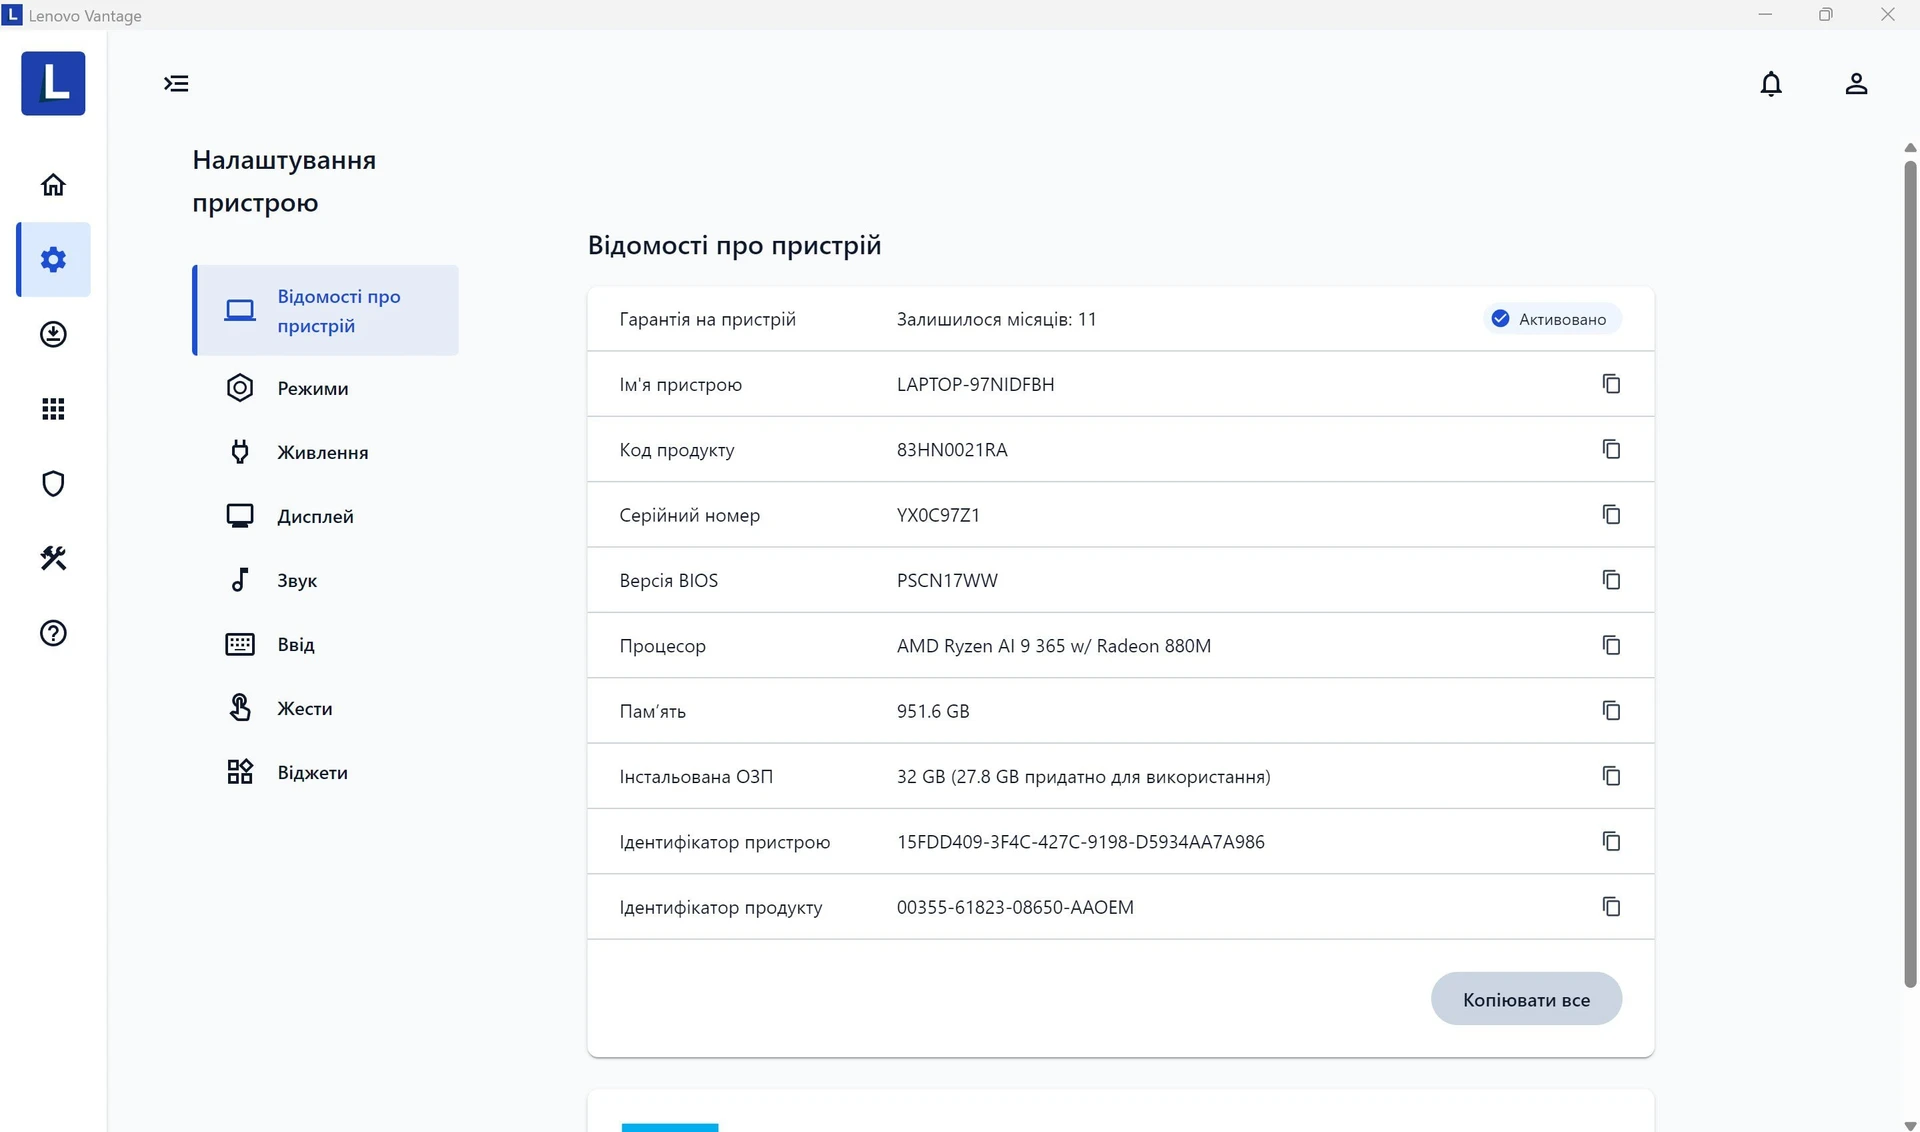Click the scrollbar down arrow
Viewport: 1920px width, 1132px height.
pyautogui.click(x=1910, y=1125)
